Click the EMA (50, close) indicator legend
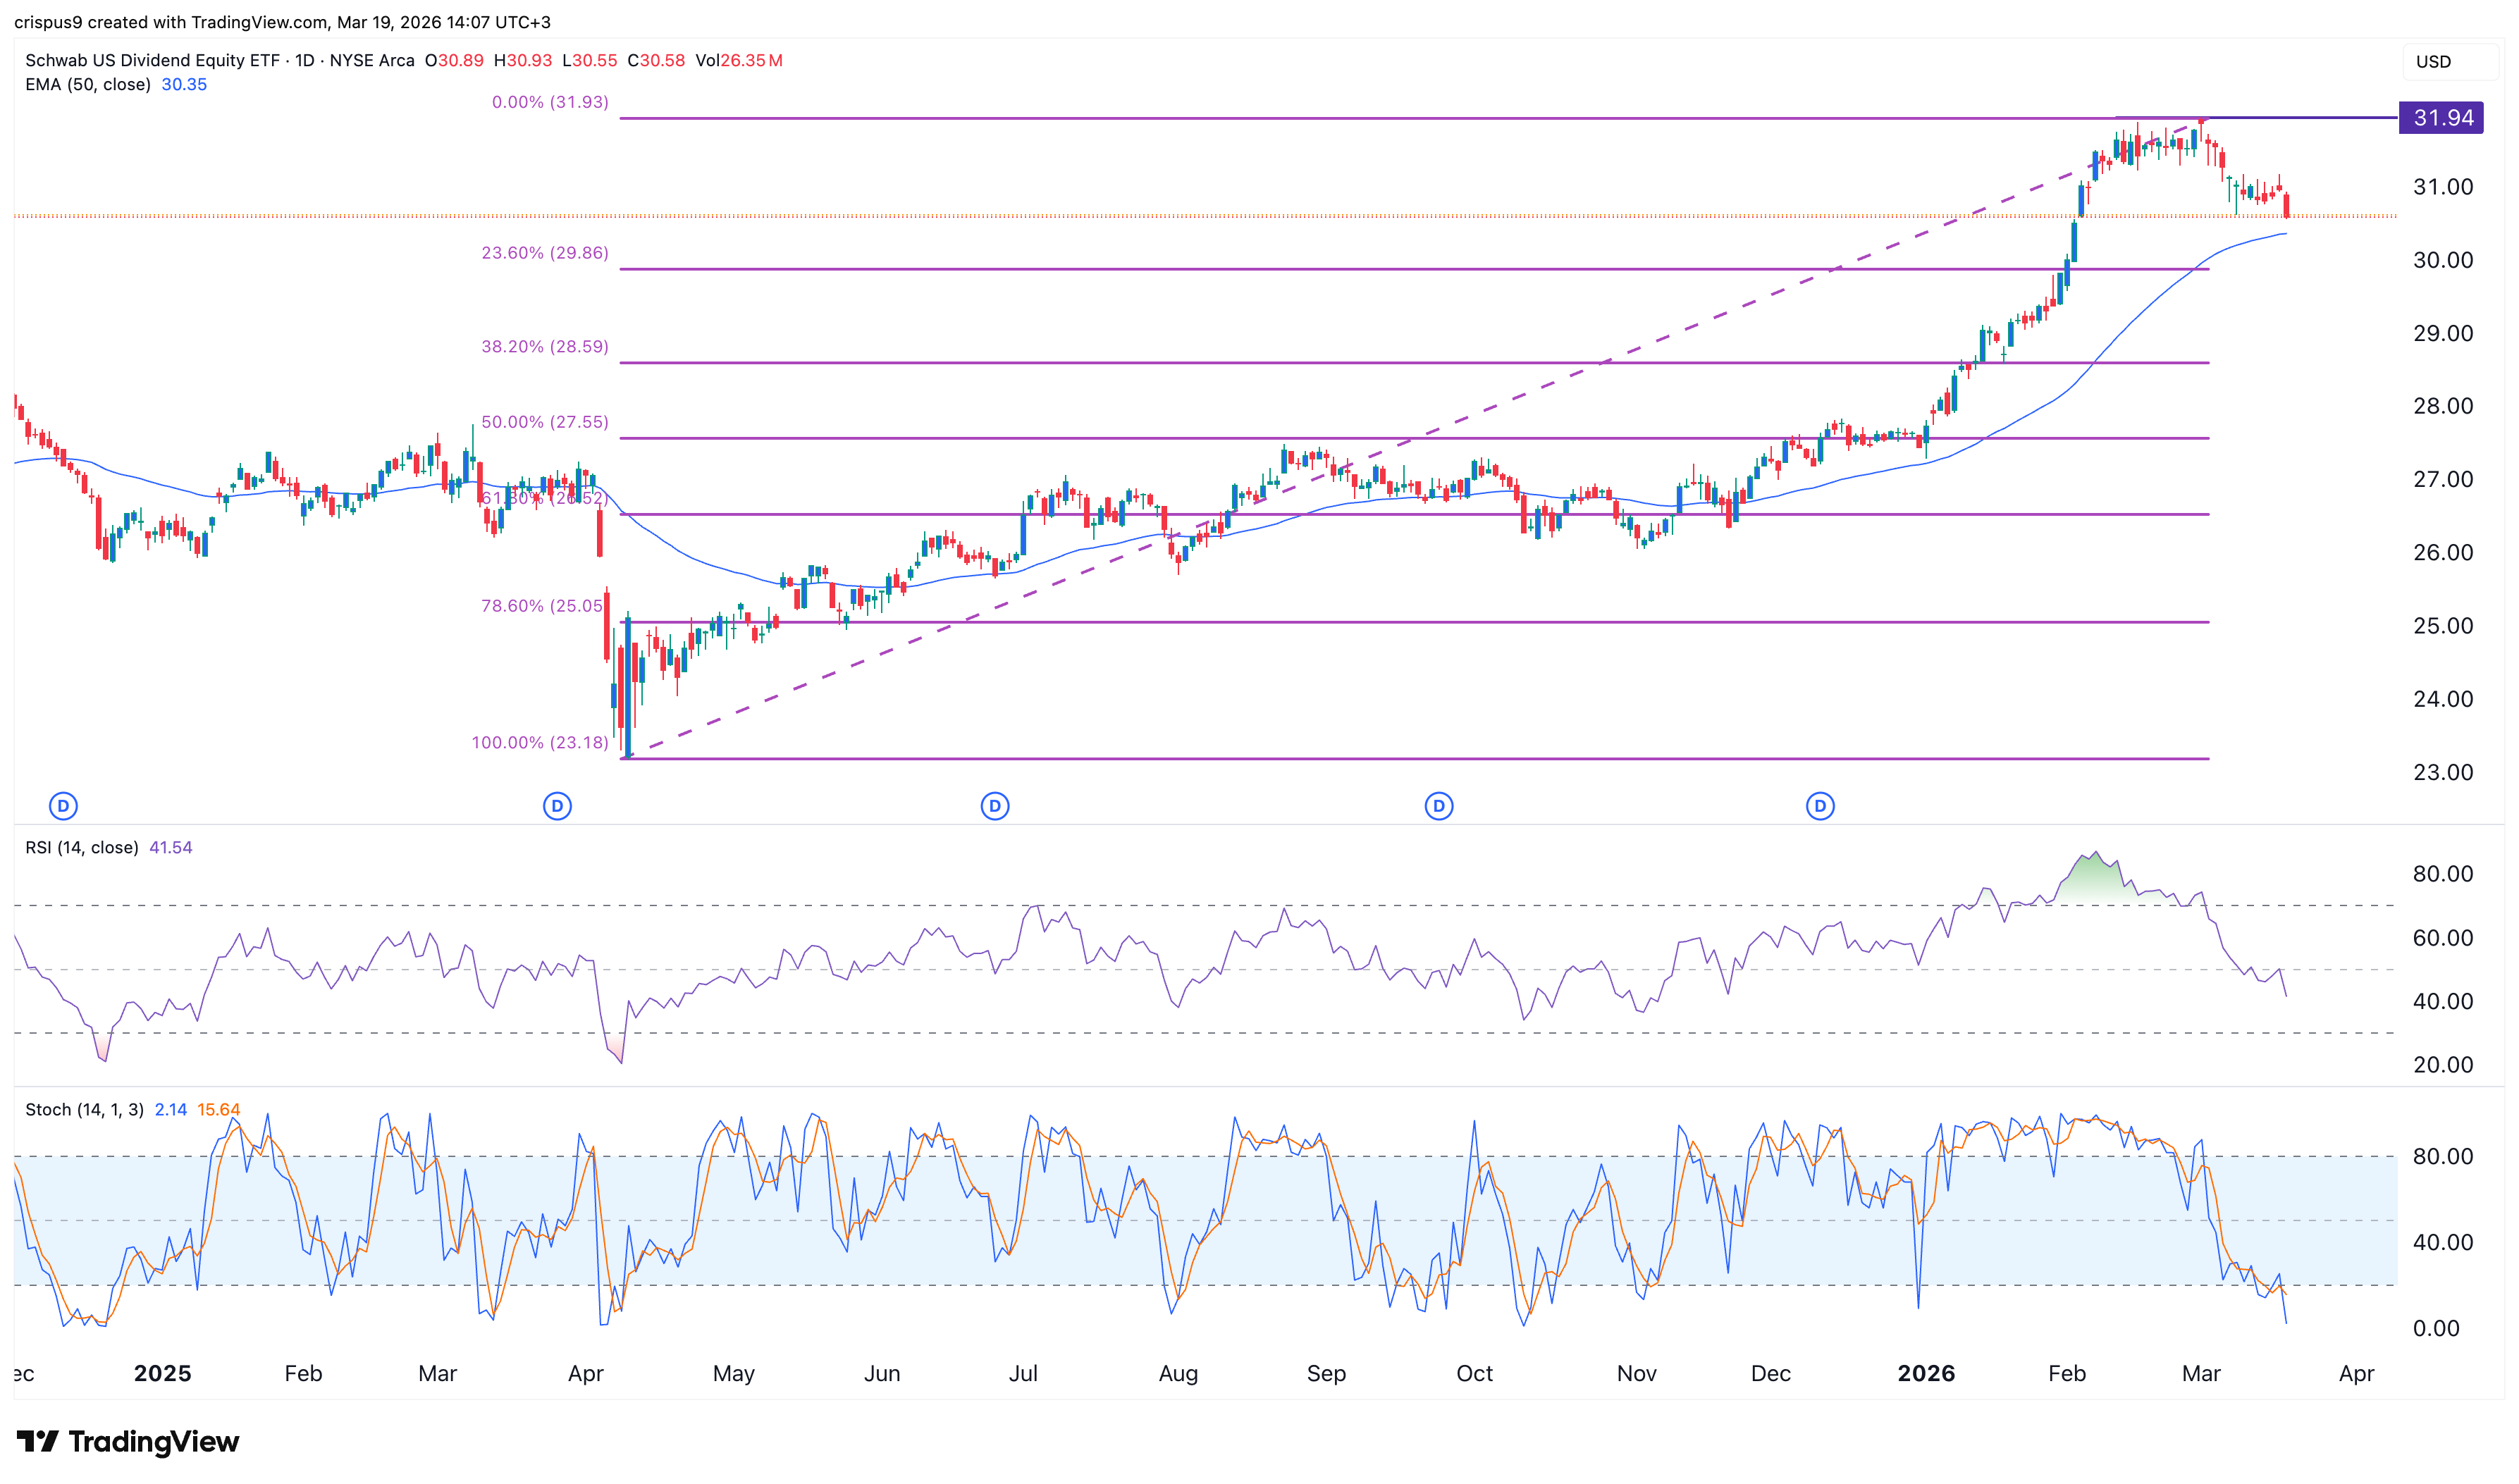This screenshot has height=1484, width=2519. (x=88, y=84)
